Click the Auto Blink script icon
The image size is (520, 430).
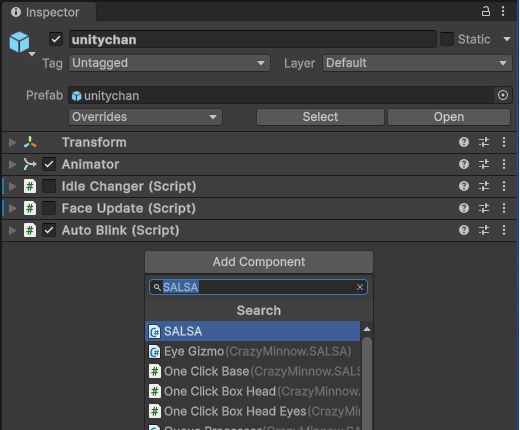coord(30,230)
